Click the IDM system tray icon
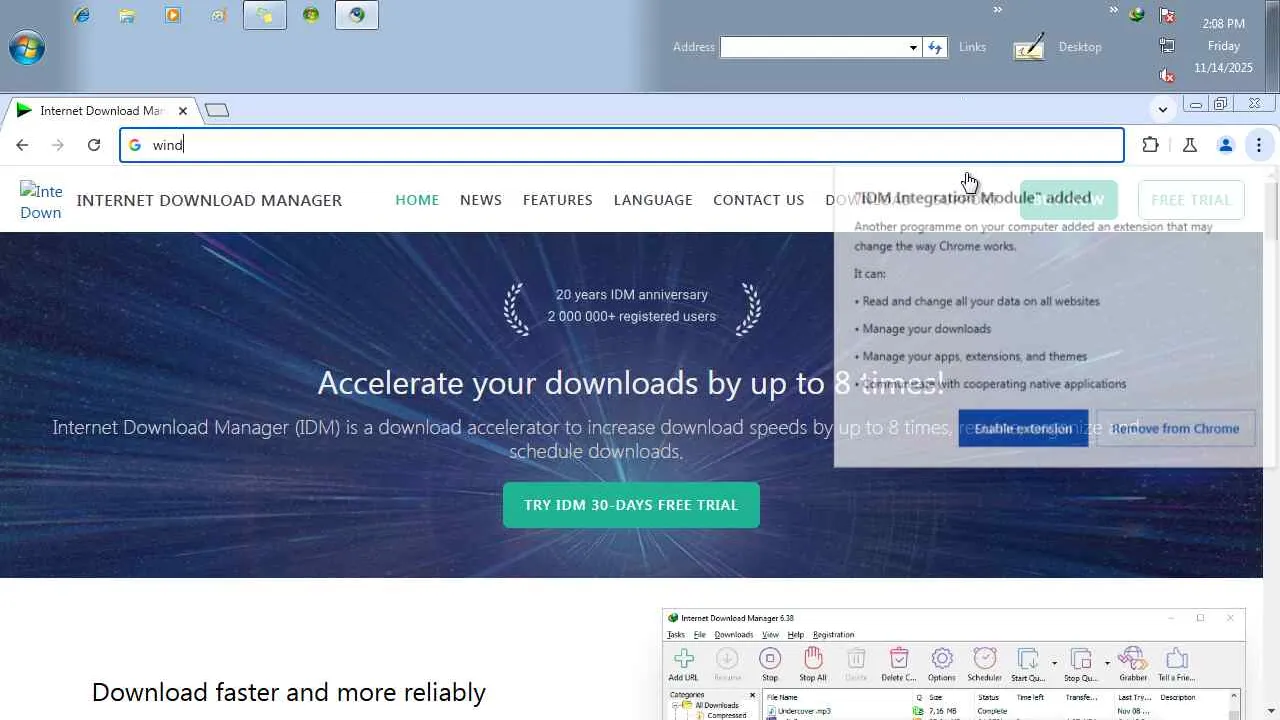Image resolution: width=1280 pixels, height=720 pixels. (x=1137, y=15)
